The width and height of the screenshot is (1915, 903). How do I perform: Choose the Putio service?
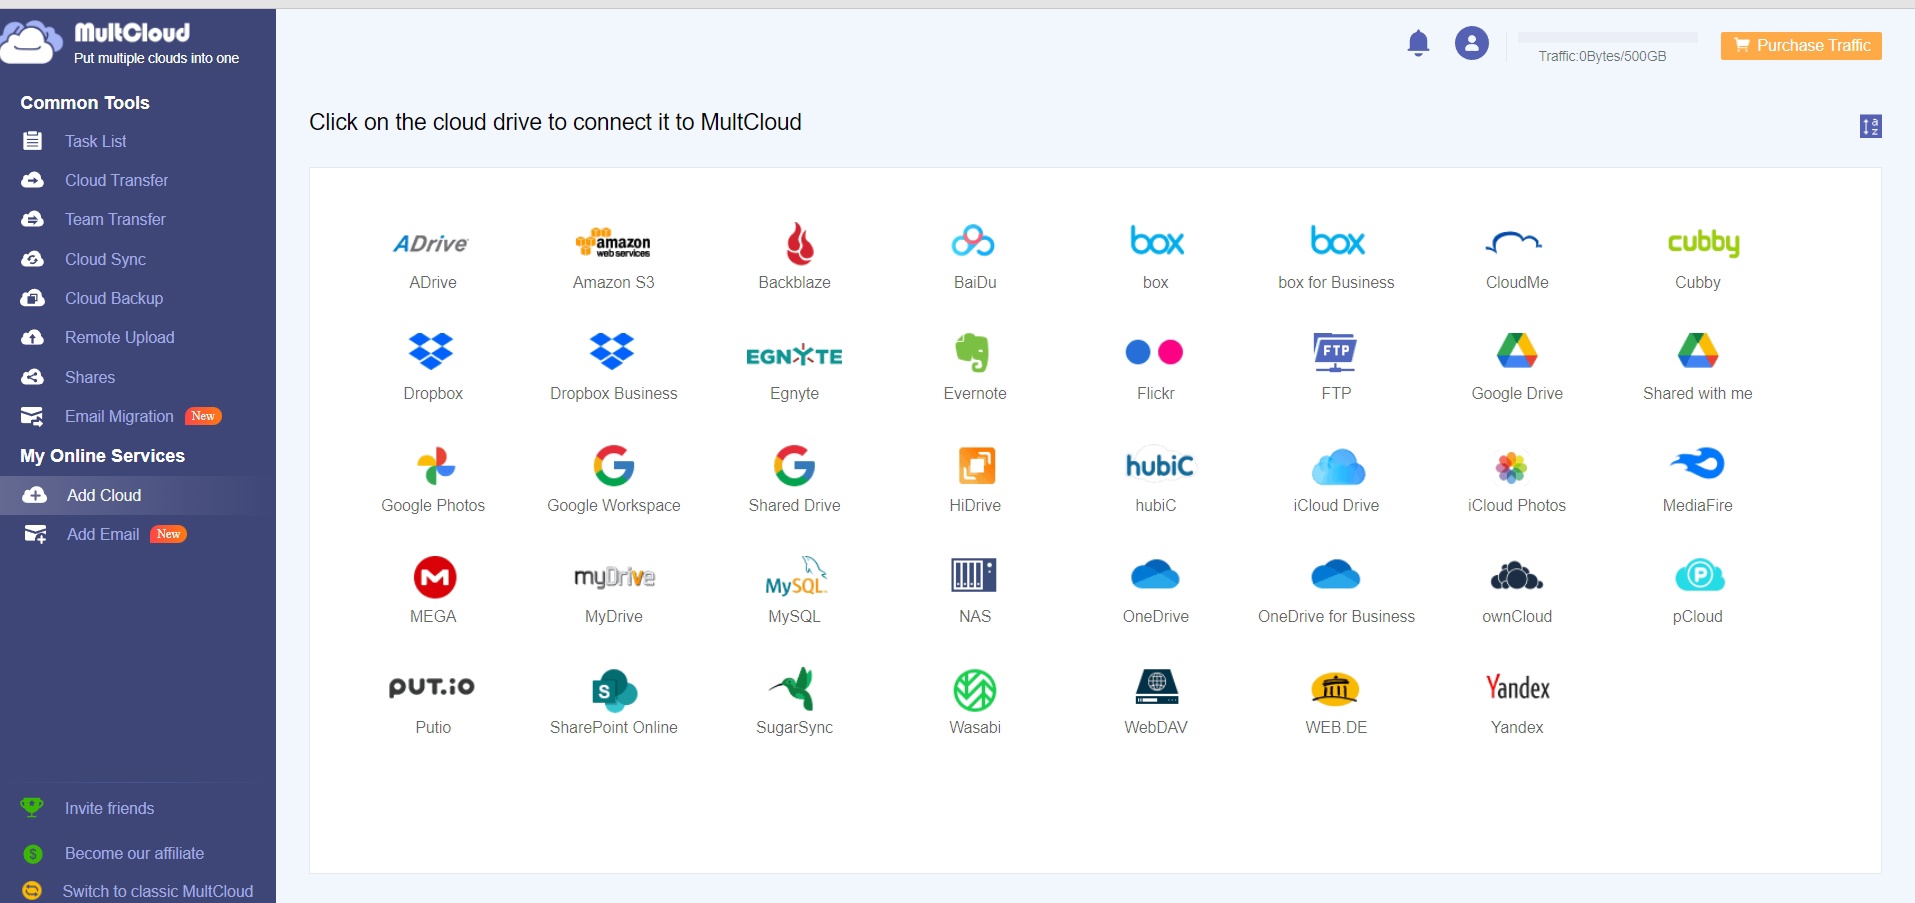[x=432, y=686]
